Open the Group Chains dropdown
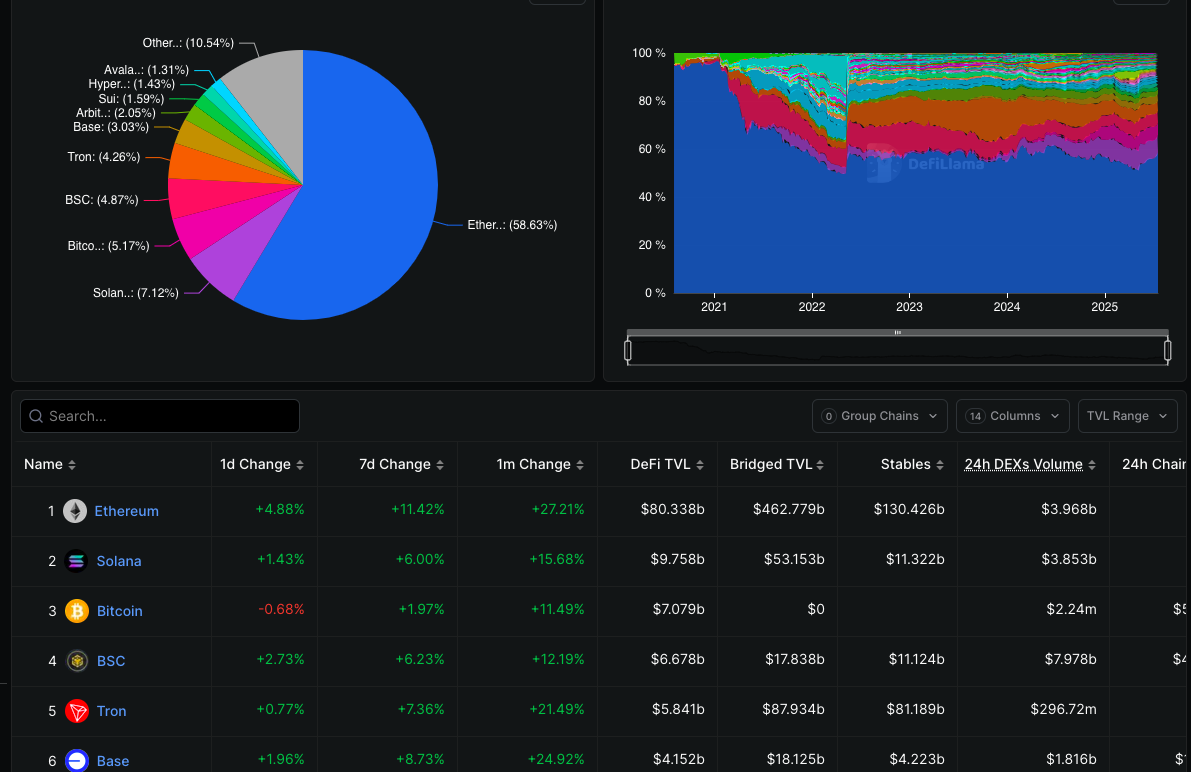Viewport: 1191px width, 772px height. pos(879,415)
